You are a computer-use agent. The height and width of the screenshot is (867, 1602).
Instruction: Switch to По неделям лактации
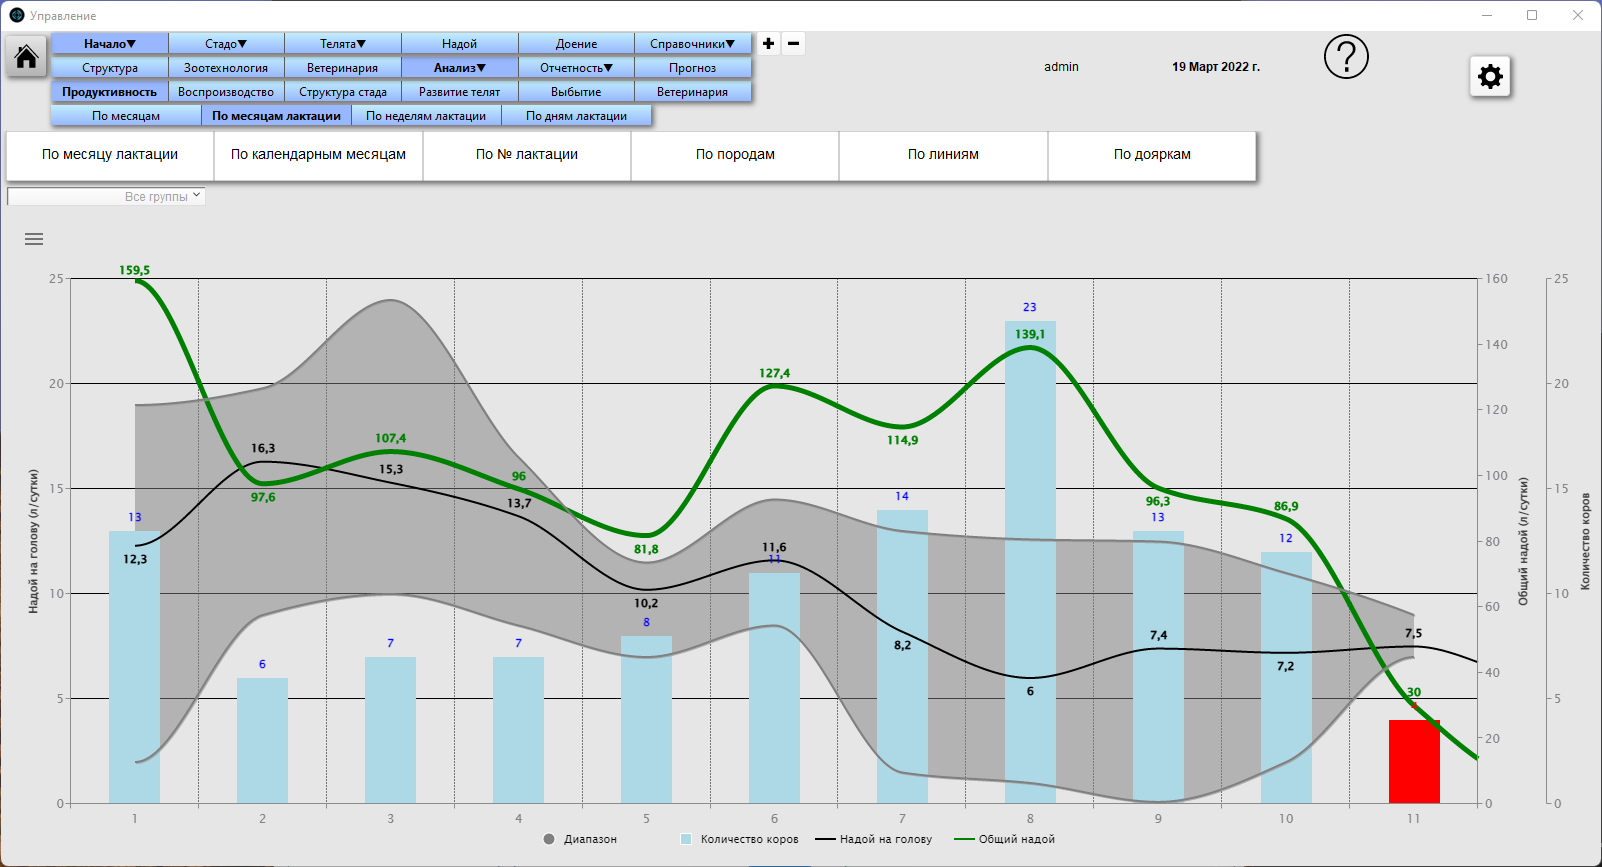(426, 116)
